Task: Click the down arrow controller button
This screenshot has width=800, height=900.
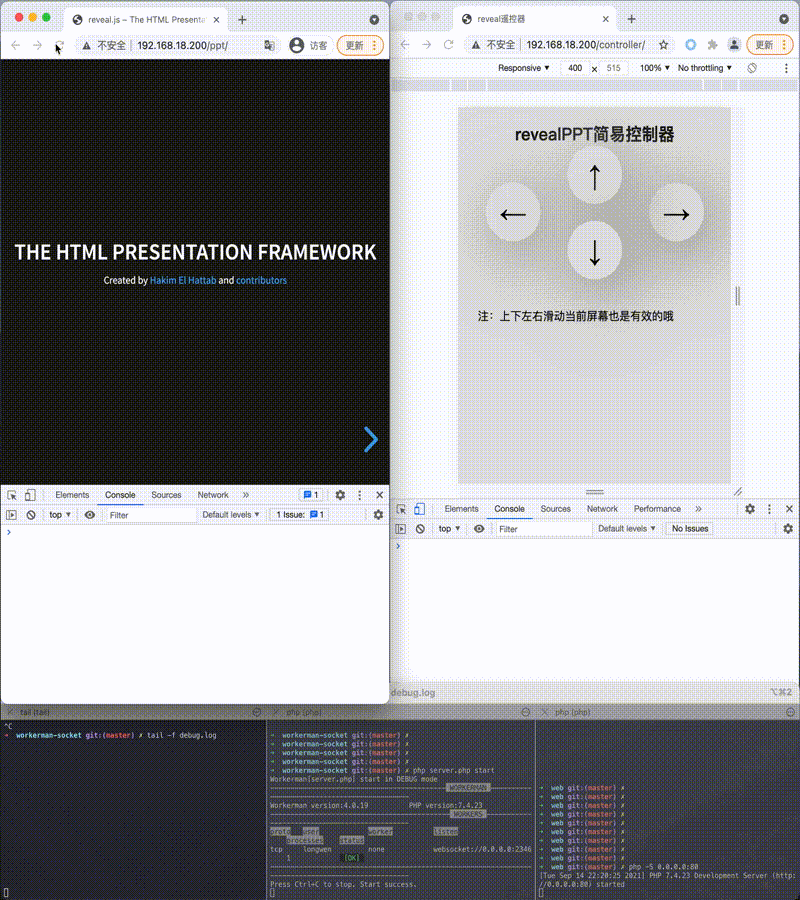Action: [595, 251]
